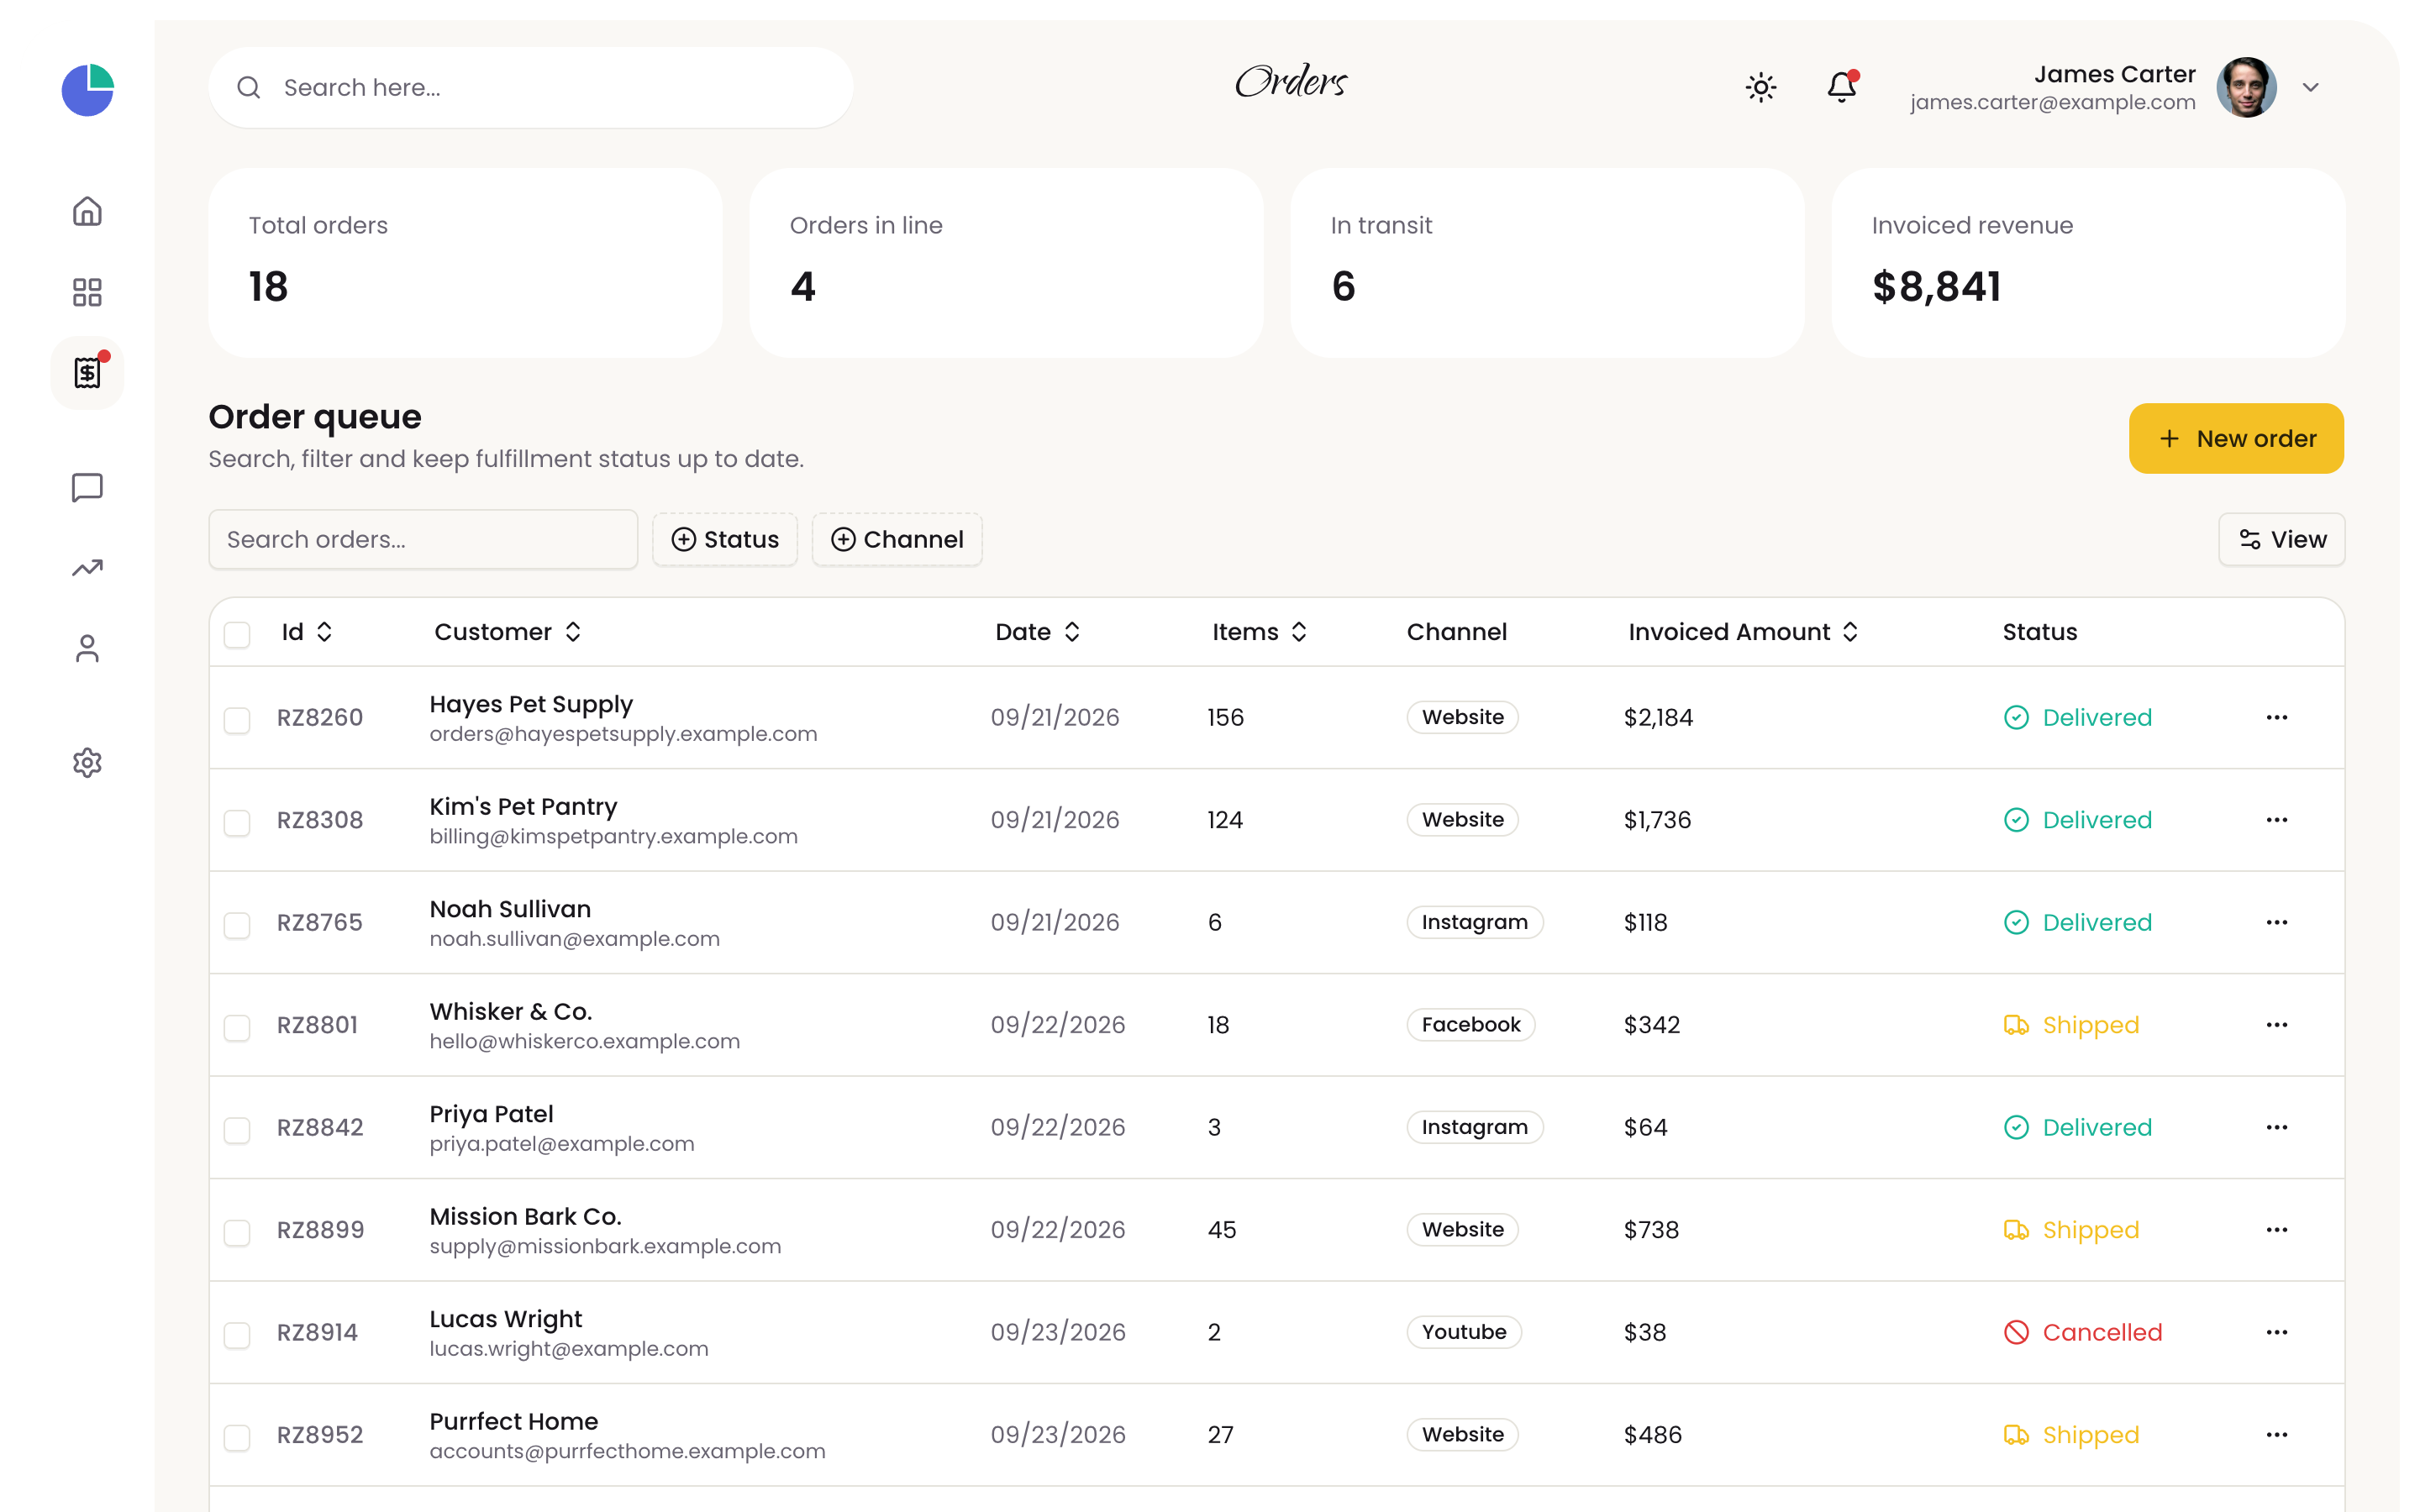Click the pie chart app logo

pos(88,89)
